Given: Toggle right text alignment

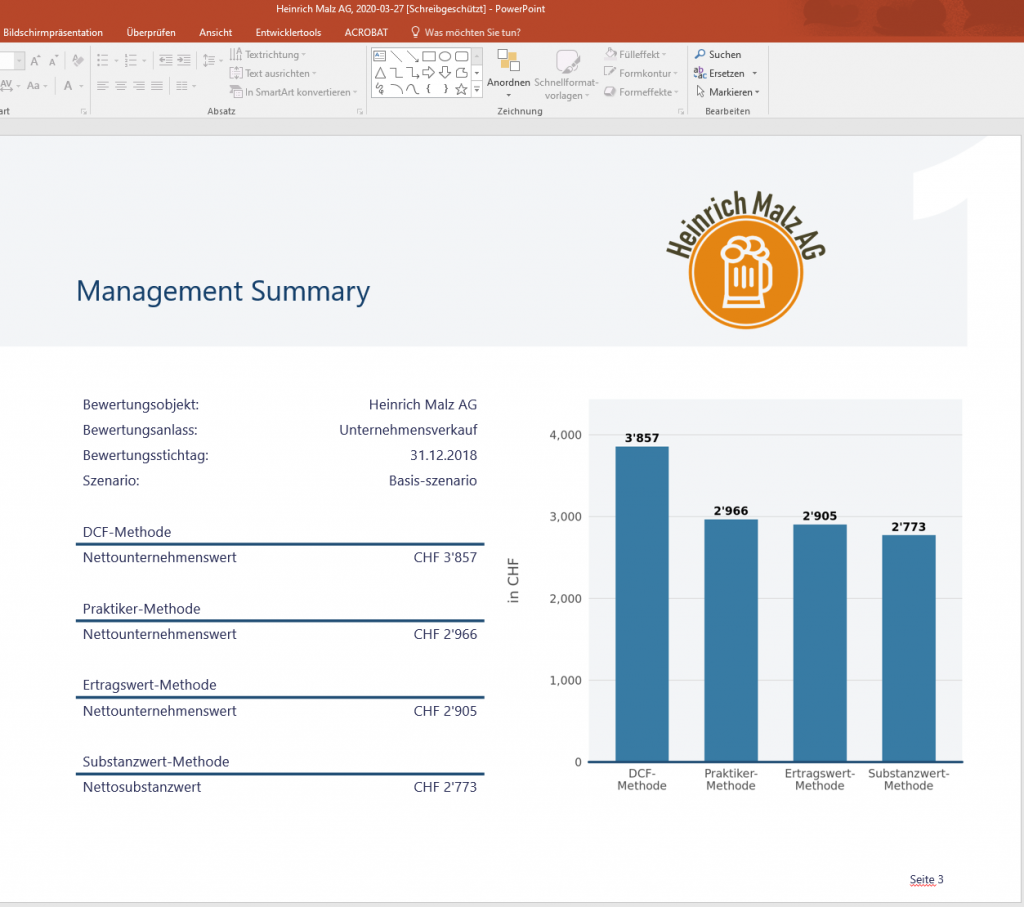Looking at the screenshot, I should pos(139,86).
